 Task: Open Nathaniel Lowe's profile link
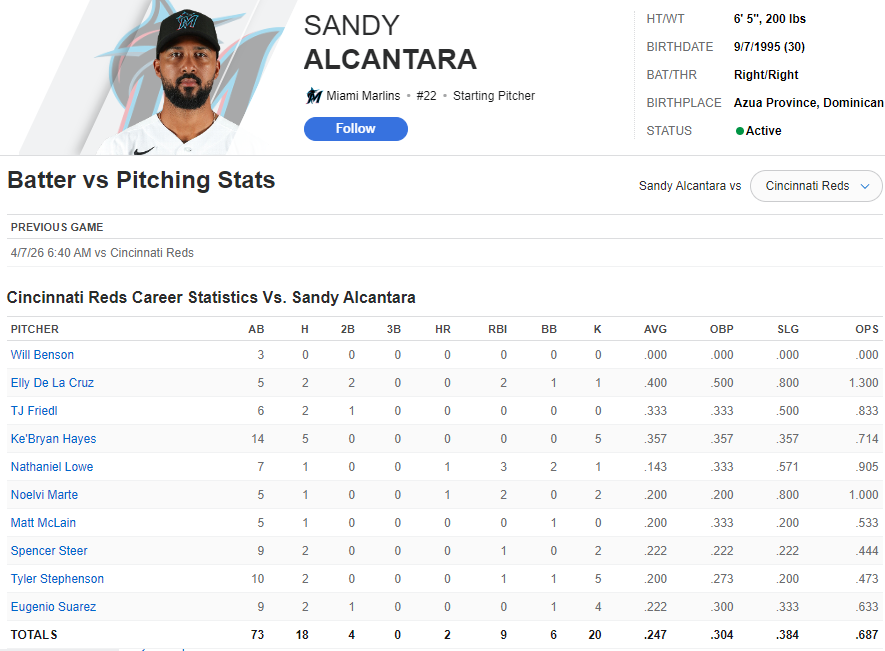51,467
